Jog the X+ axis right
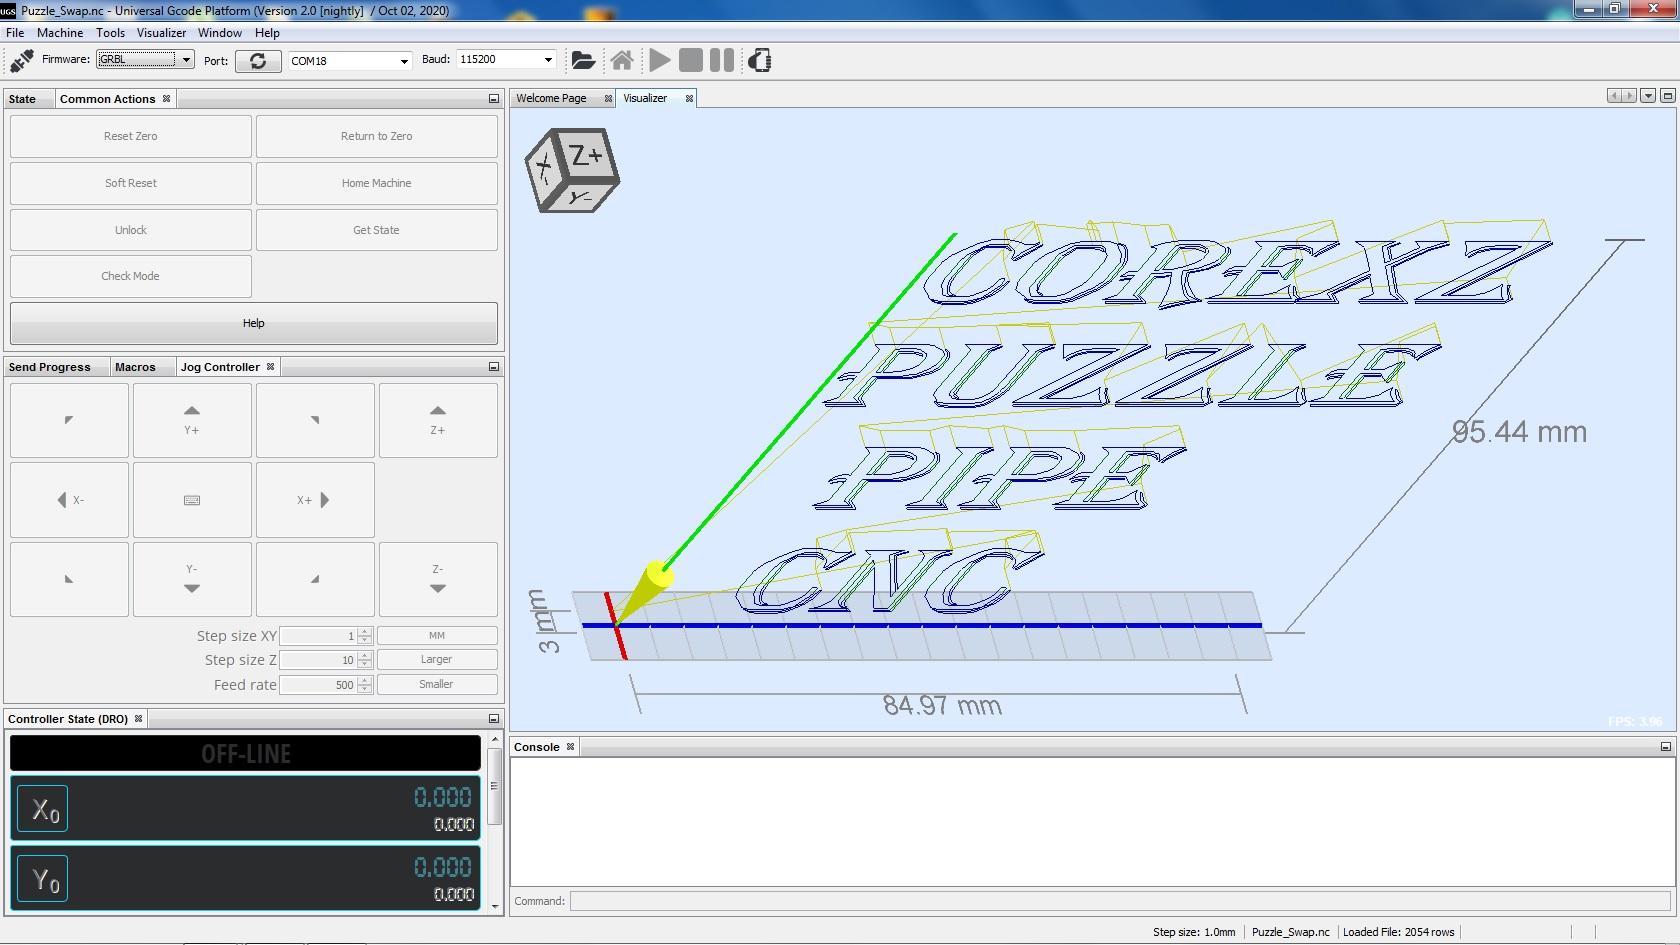Image resolution: width=1680 pixels, height=945 pixels. 315,500
